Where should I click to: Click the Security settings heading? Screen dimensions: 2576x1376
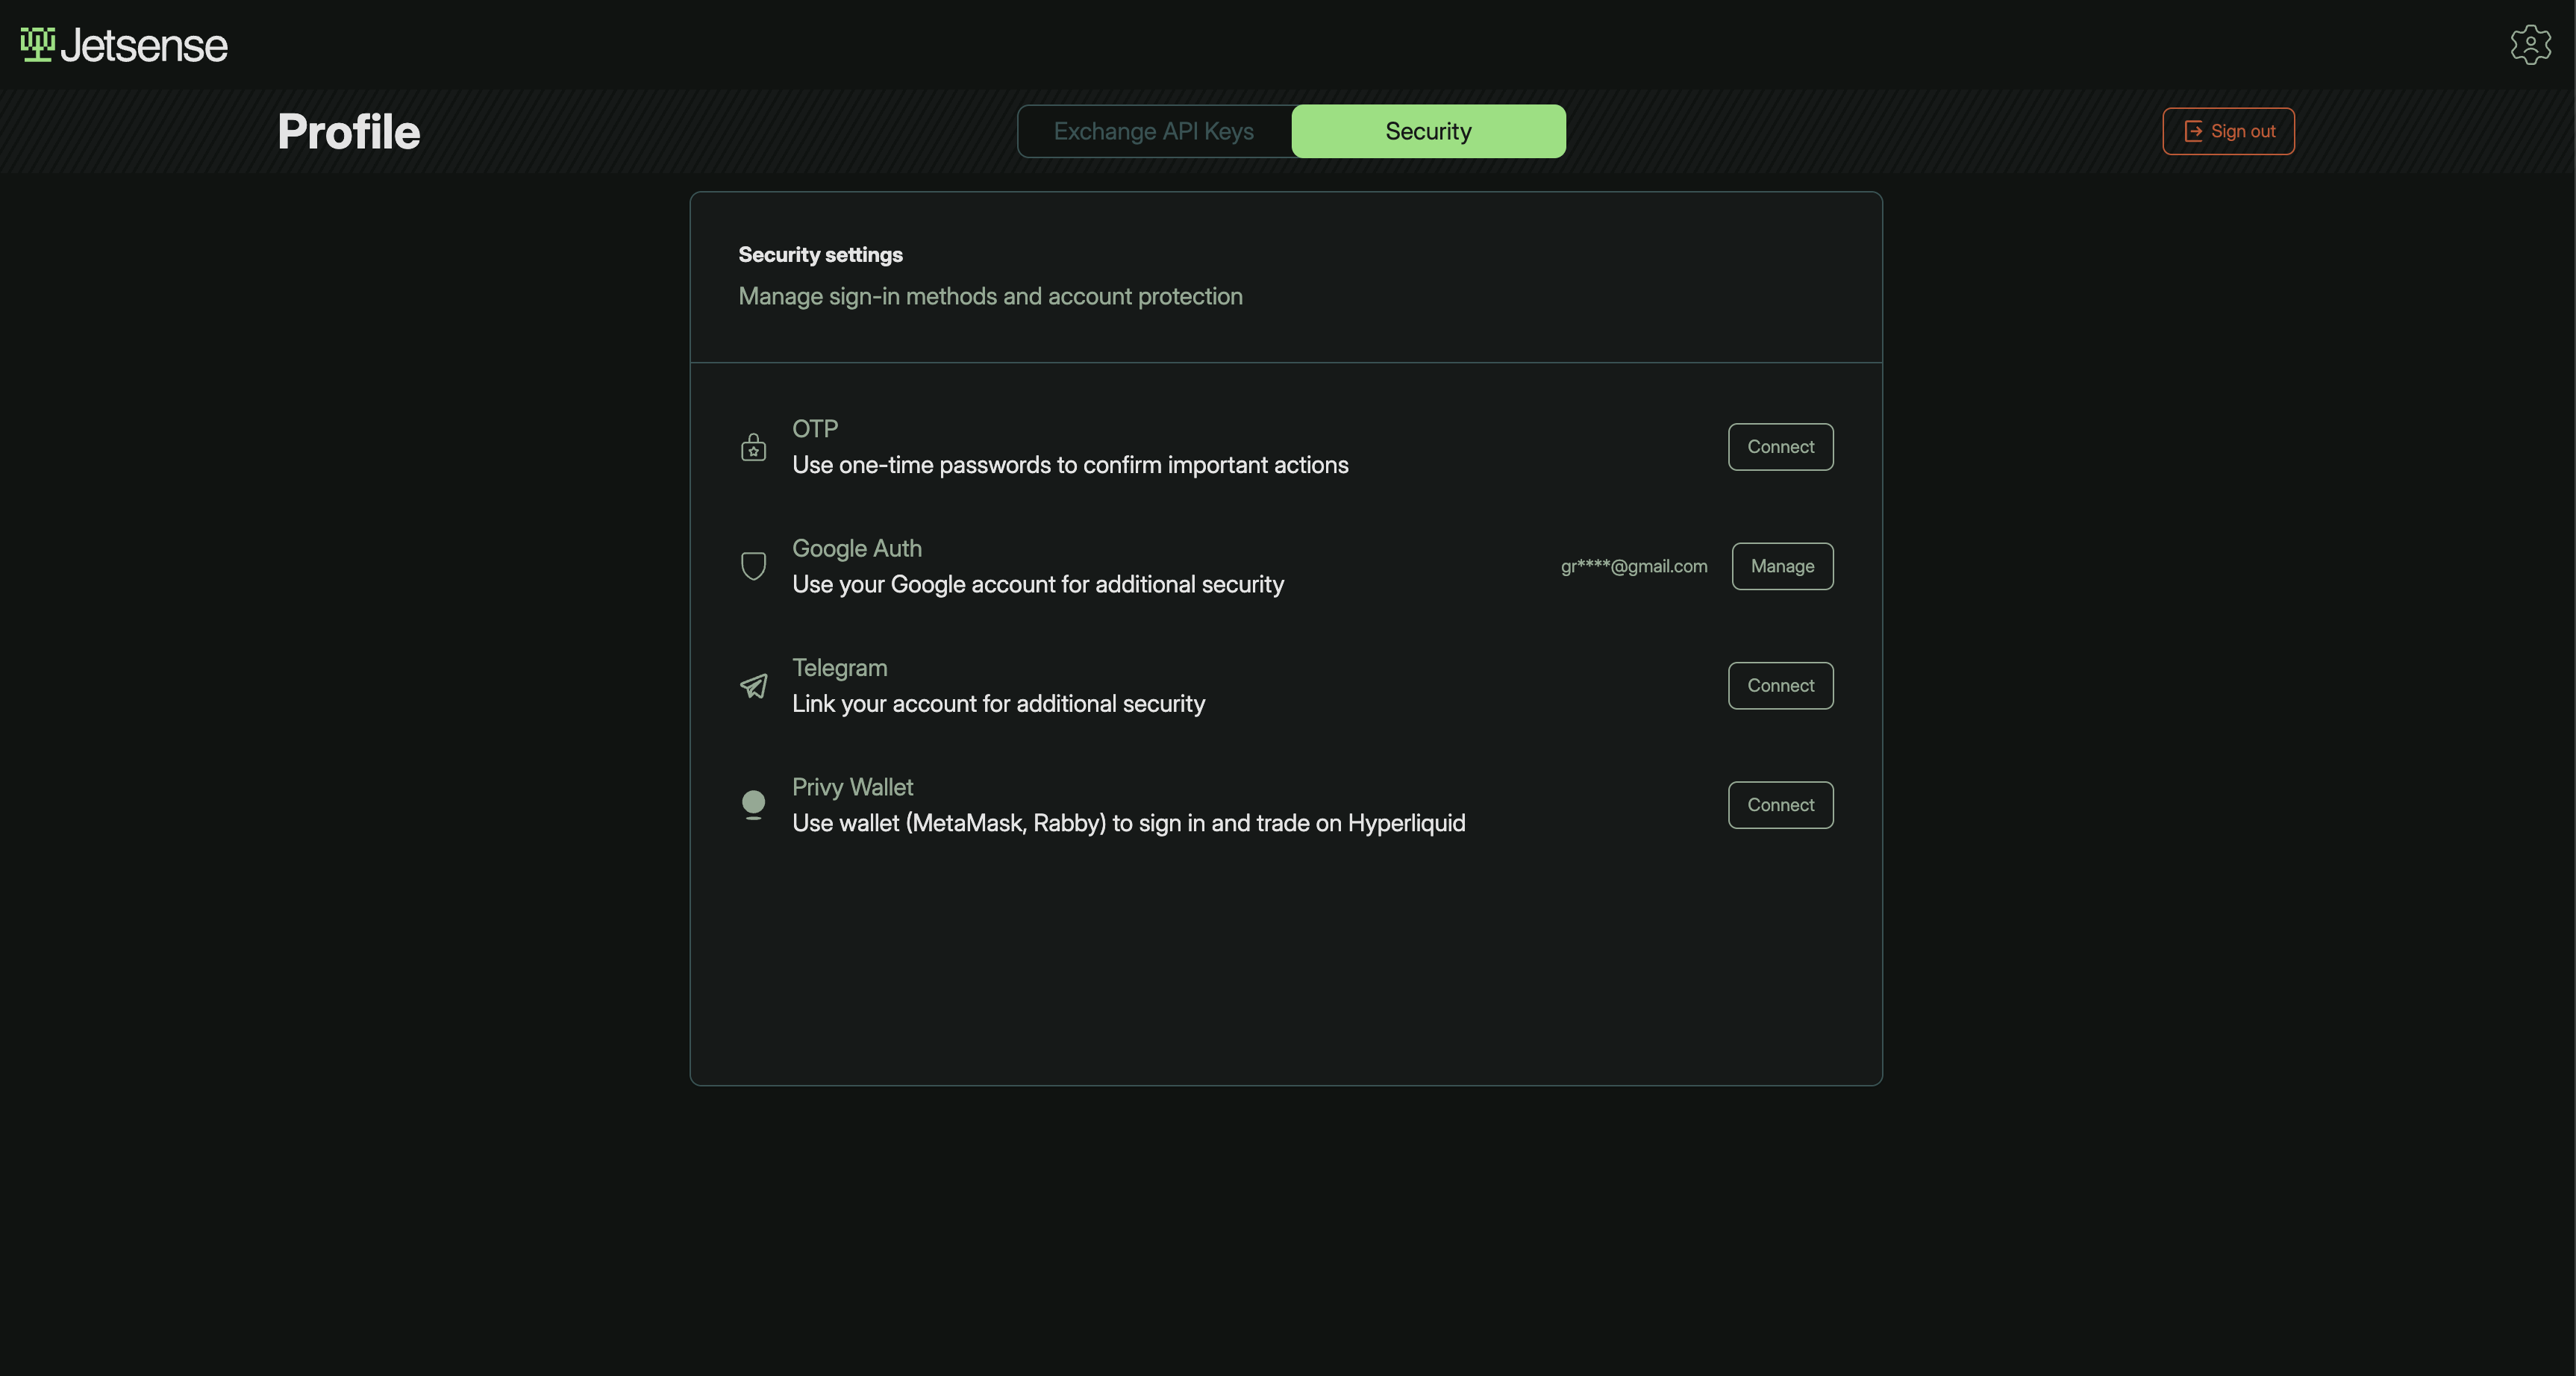click(x=820, y=255)
